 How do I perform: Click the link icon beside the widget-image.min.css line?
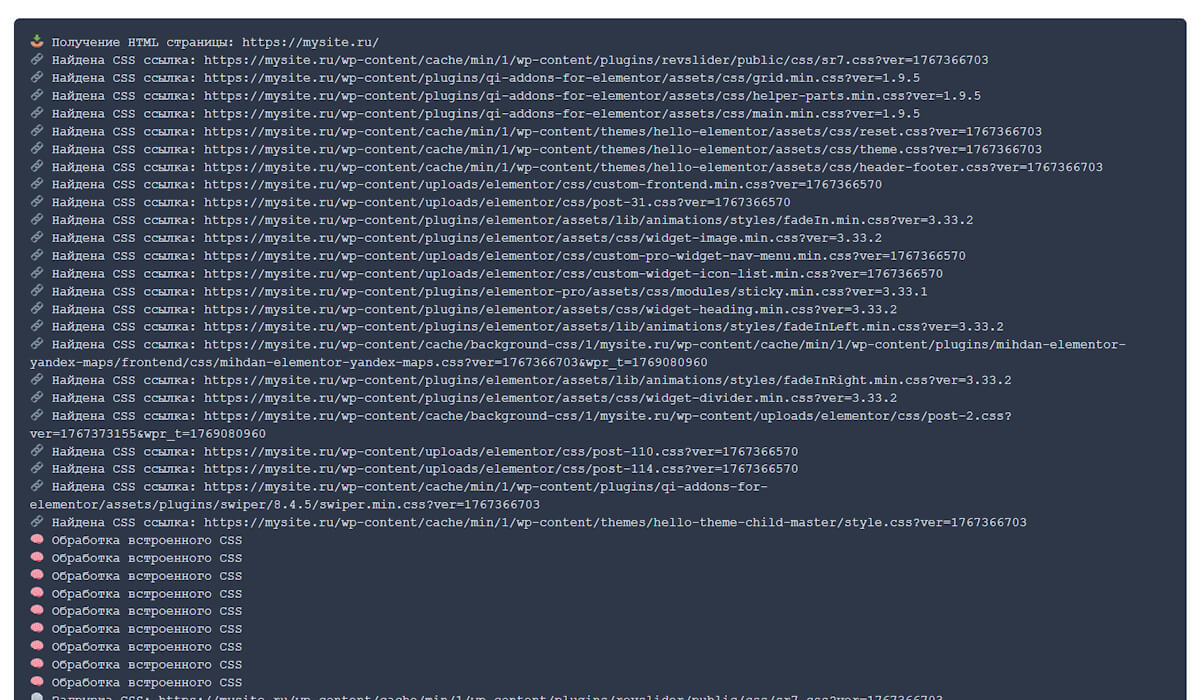click(37, 238)
